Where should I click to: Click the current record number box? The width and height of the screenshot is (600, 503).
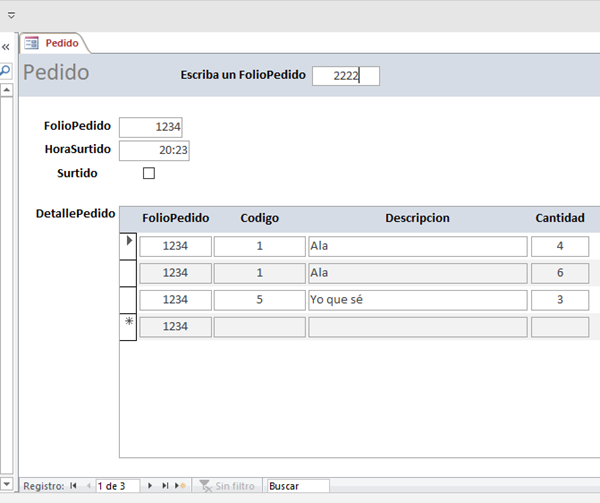click(117, 485)
